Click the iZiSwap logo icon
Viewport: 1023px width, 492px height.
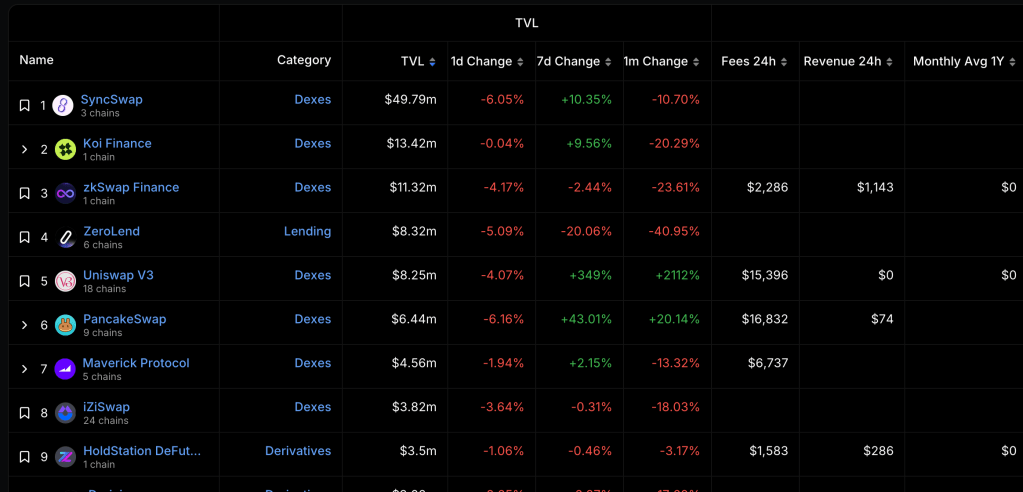coord(65,413)
